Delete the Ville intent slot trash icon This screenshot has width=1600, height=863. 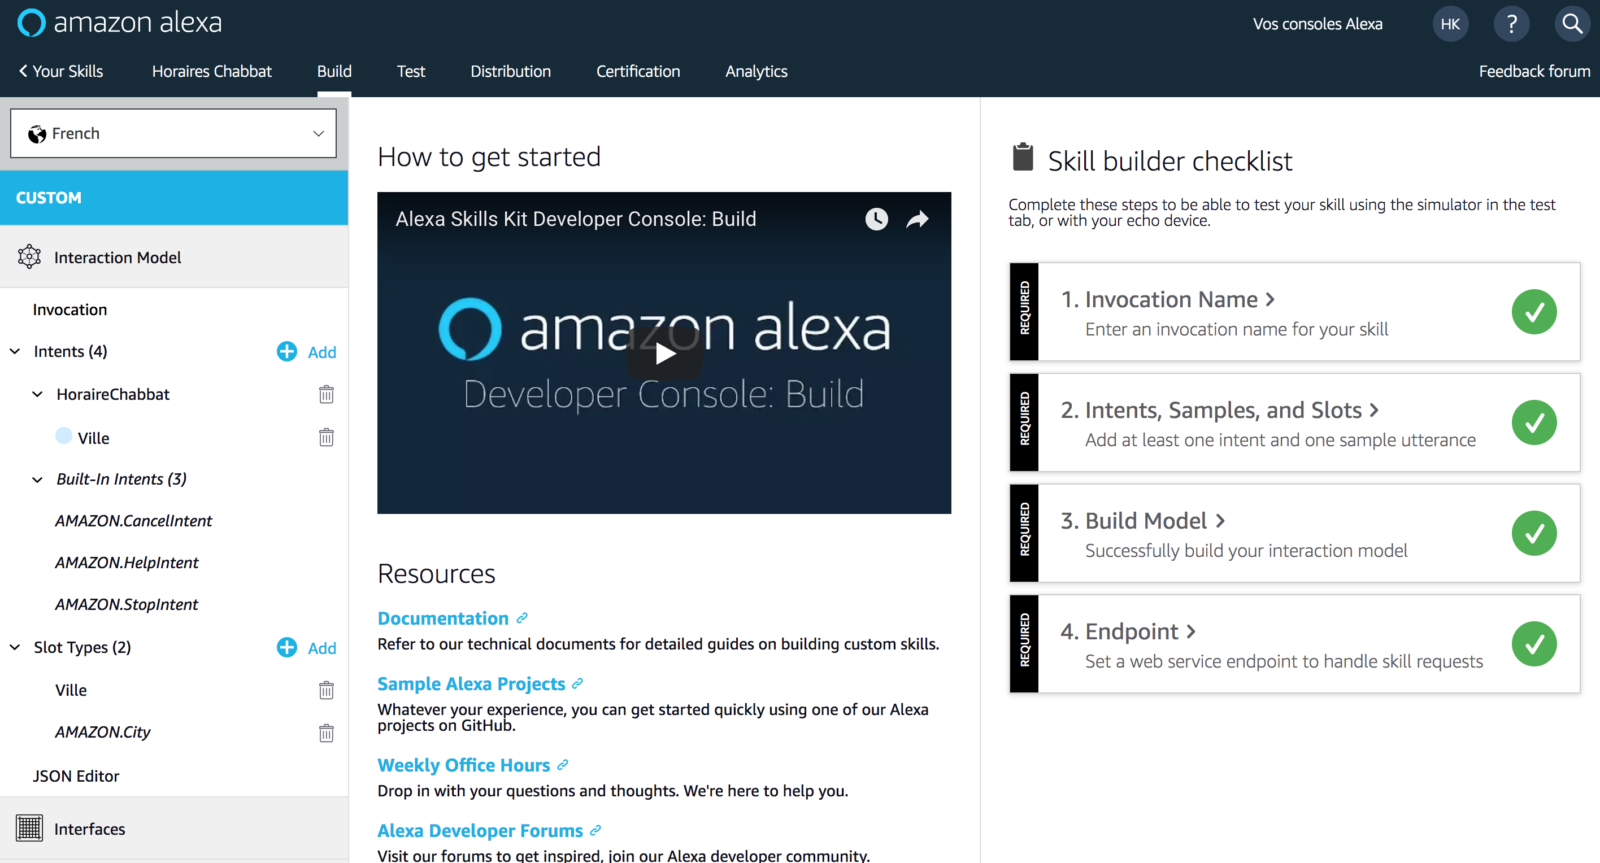pyautogui.click(x=326, y=437)
